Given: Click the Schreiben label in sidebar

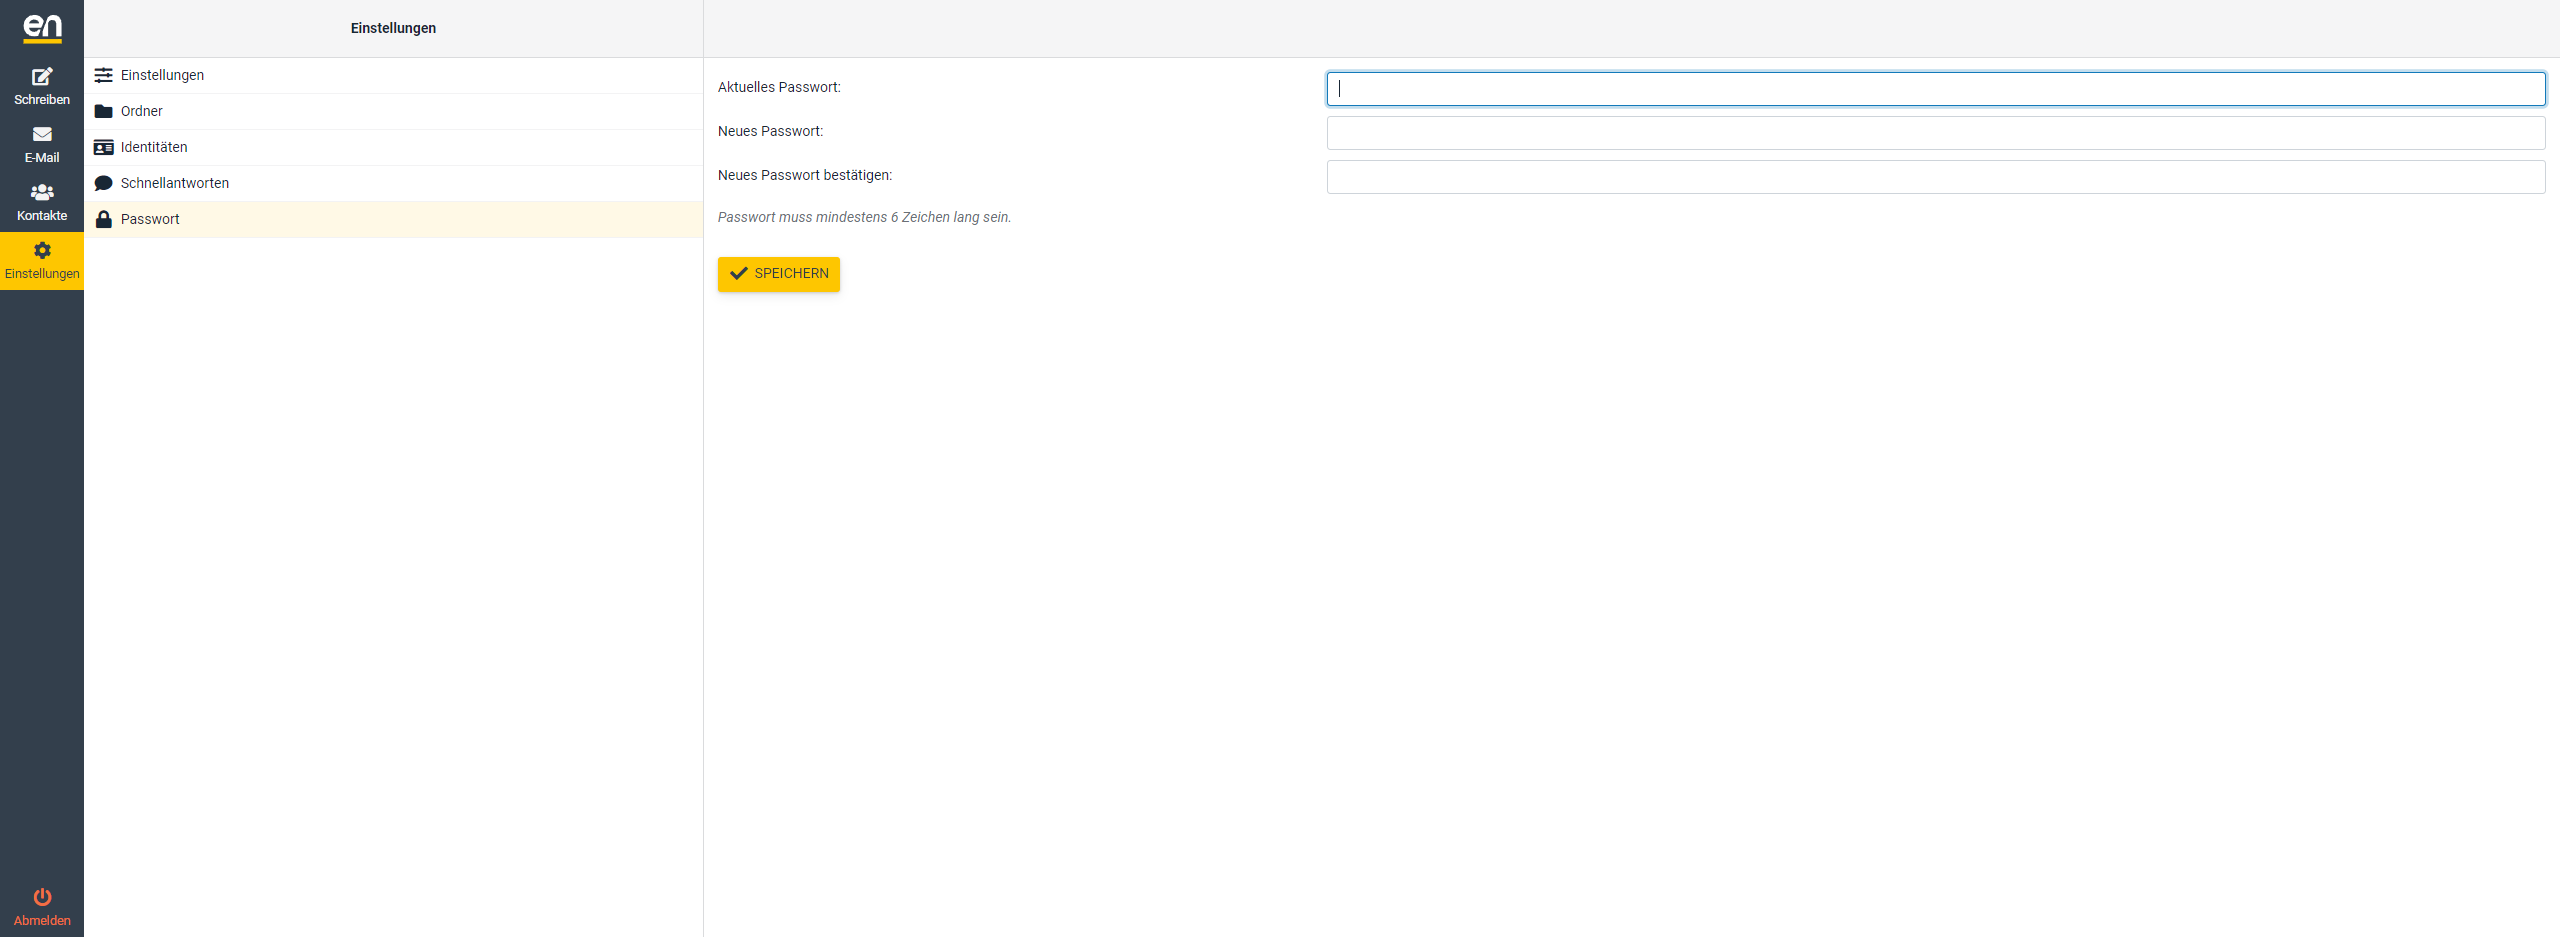Looking at the screenshot, I should [x=42, y=100].
